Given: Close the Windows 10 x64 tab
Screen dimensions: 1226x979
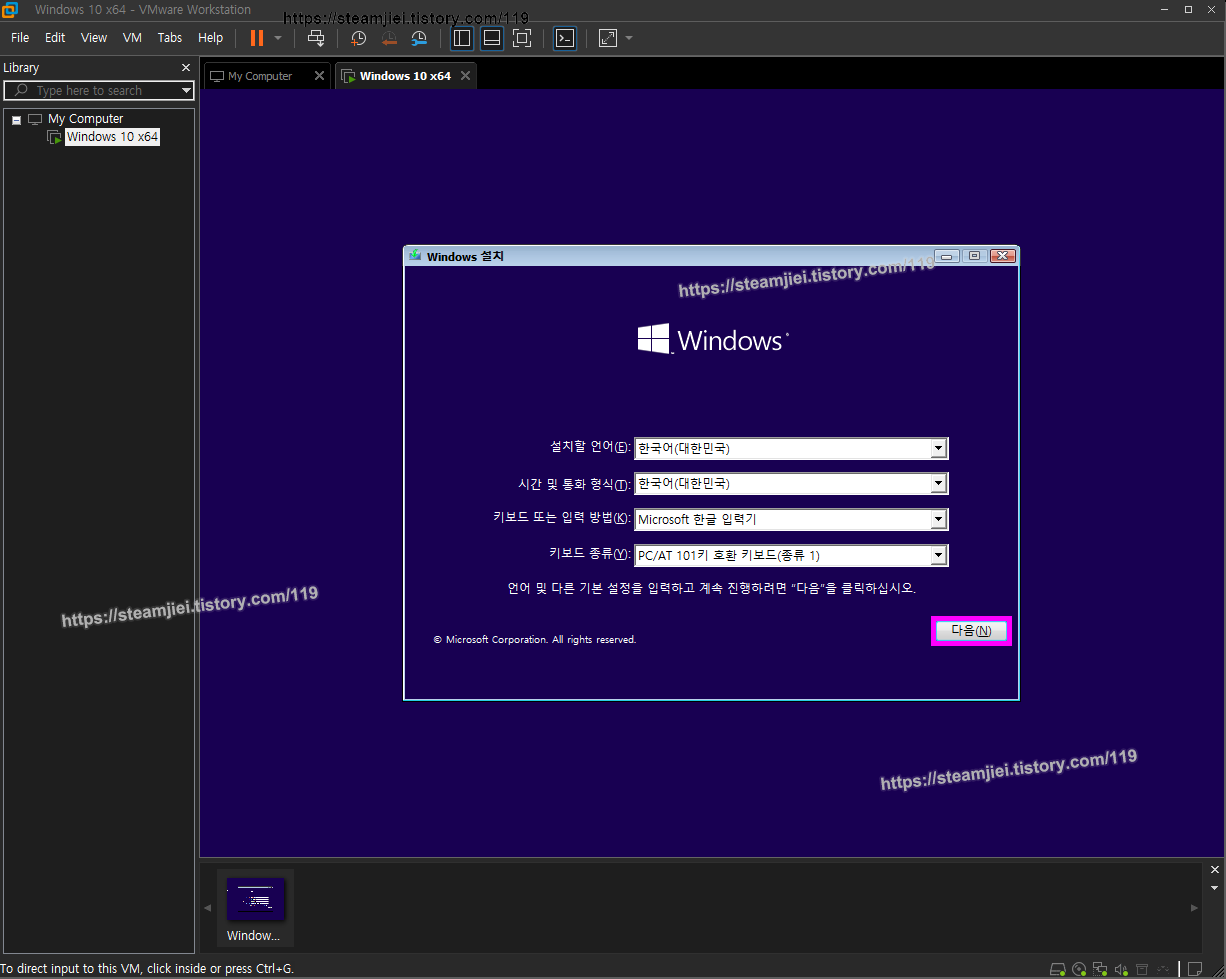Looking at the screenshot, I should click(465, 76).
